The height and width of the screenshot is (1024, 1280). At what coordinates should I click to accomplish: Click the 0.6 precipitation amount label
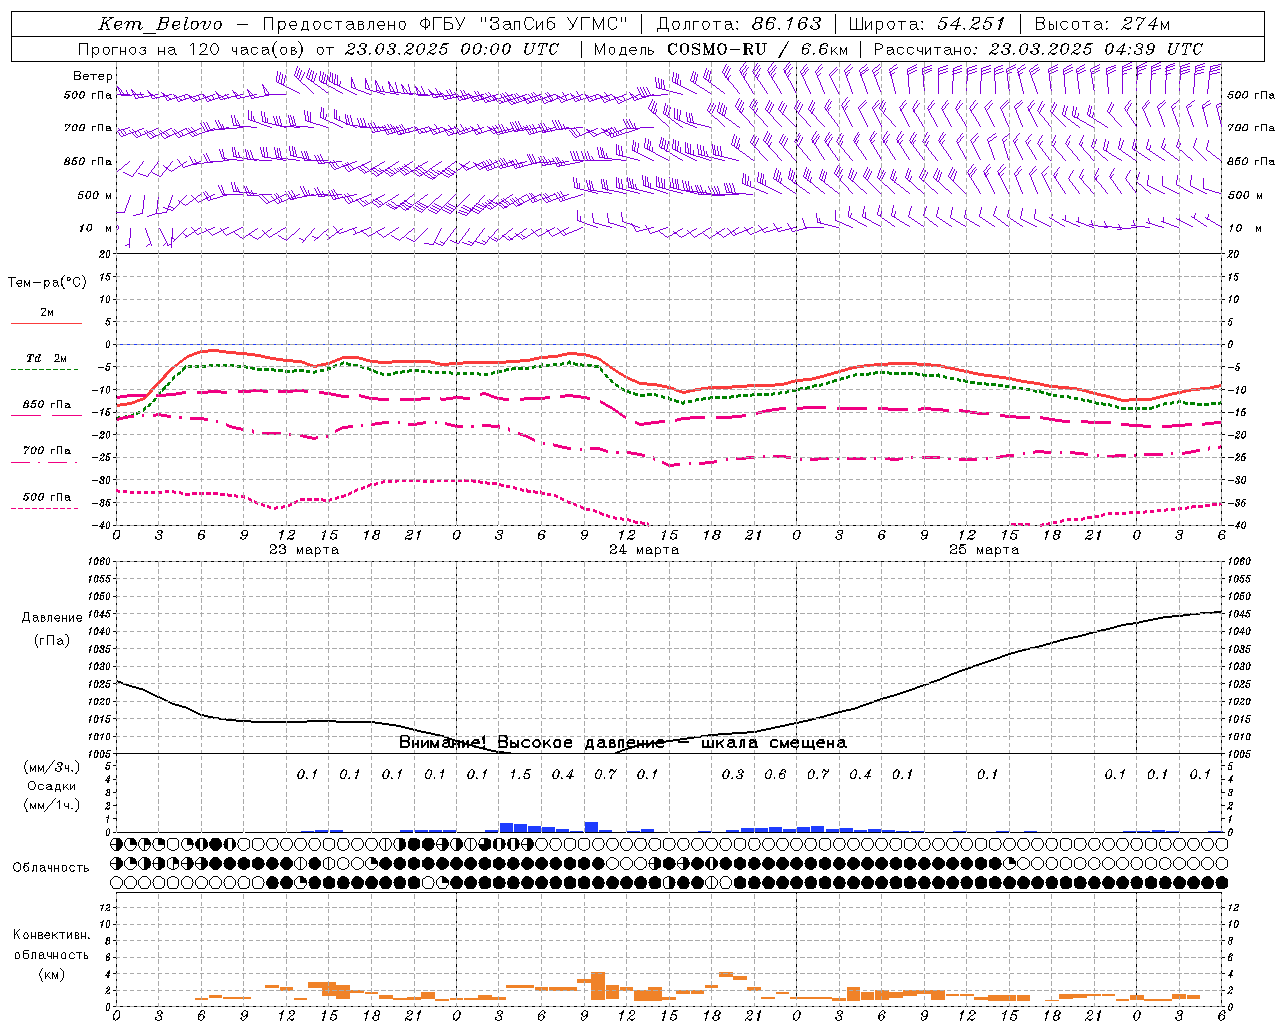pyautogui.click(x=775, y=774)
